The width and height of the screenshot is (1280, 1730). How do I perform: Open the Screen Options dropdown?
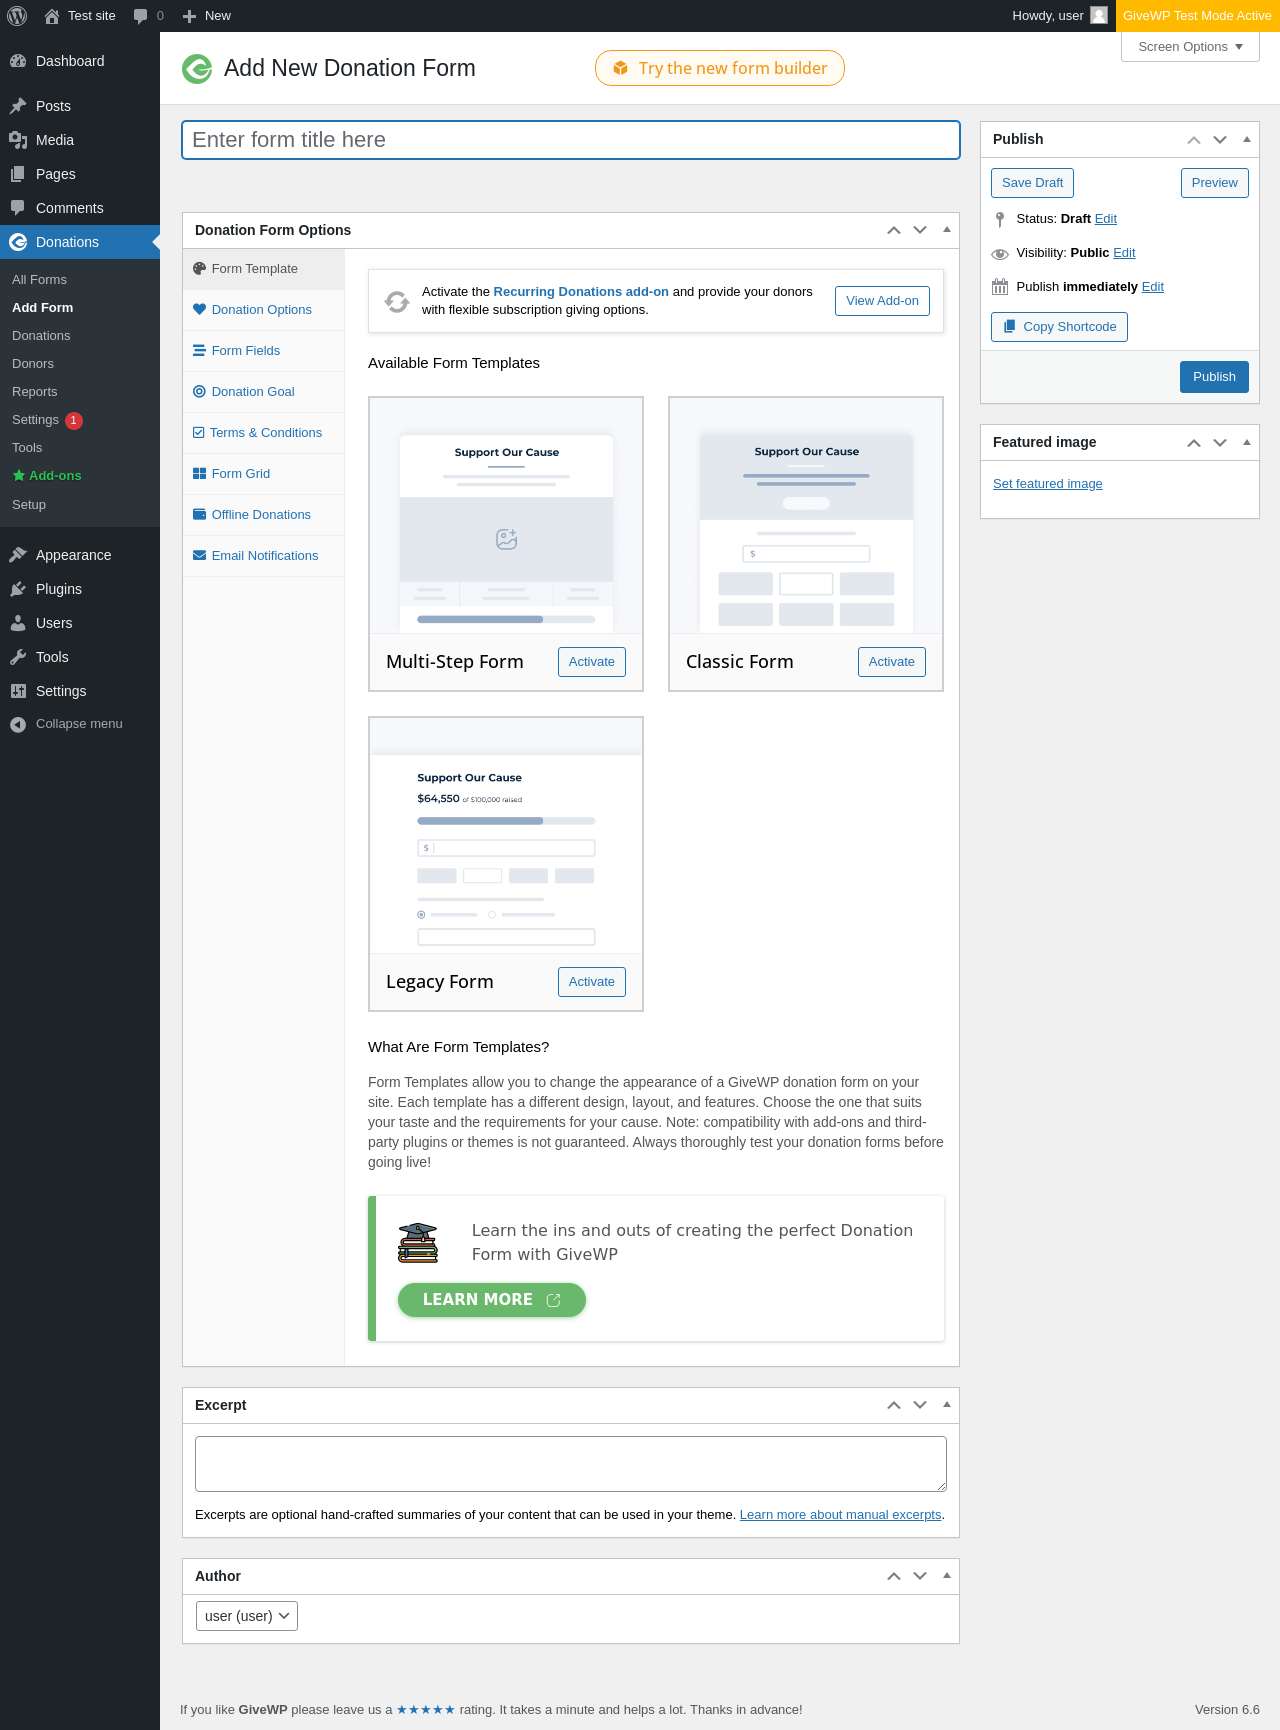click(1190, 47)
